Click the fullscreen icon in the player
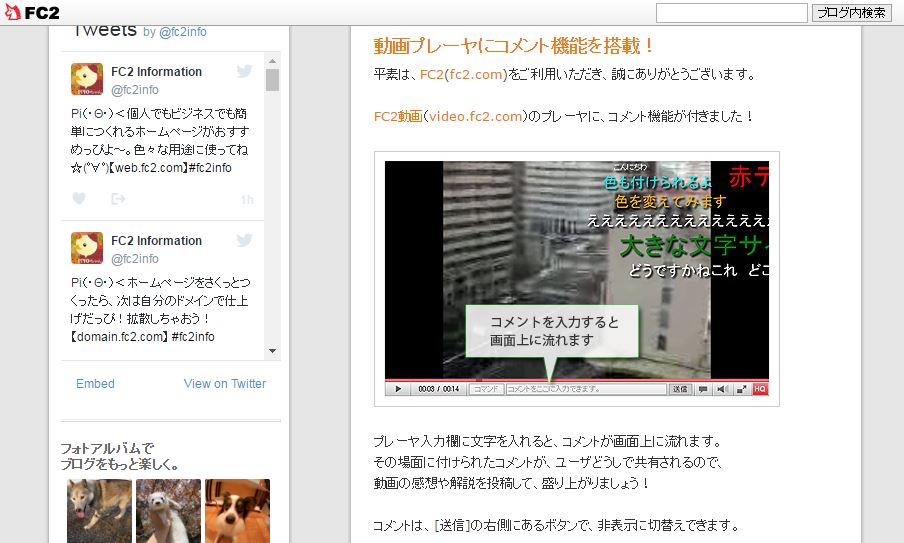904x543 pixels. point(741,389)
